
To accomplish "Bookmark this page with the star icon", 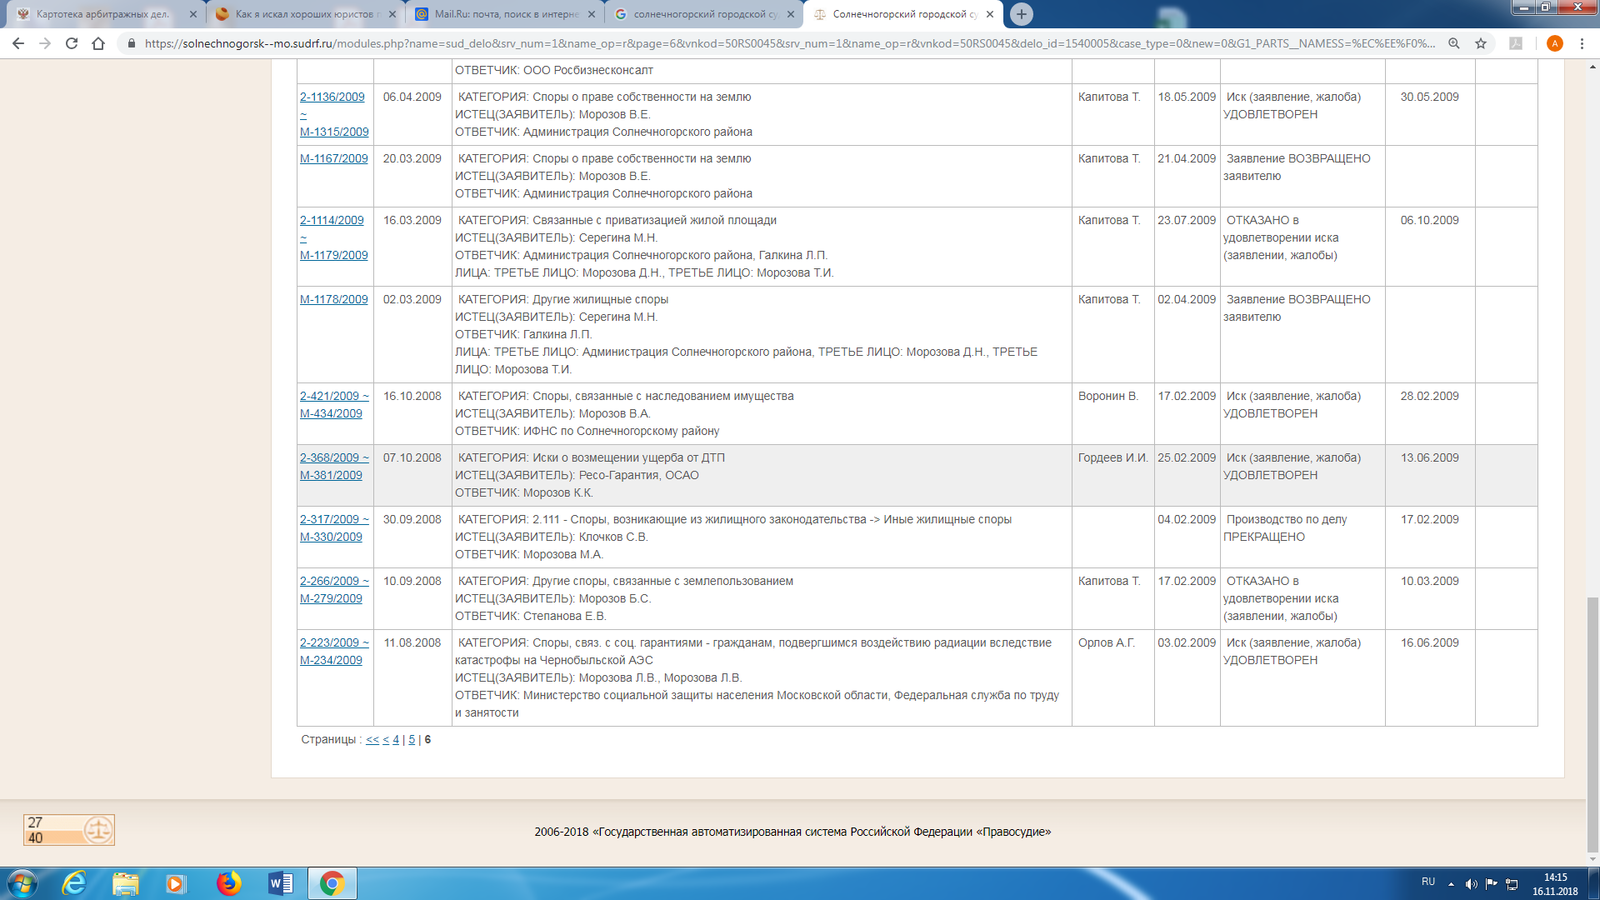I will [1481, 43].
